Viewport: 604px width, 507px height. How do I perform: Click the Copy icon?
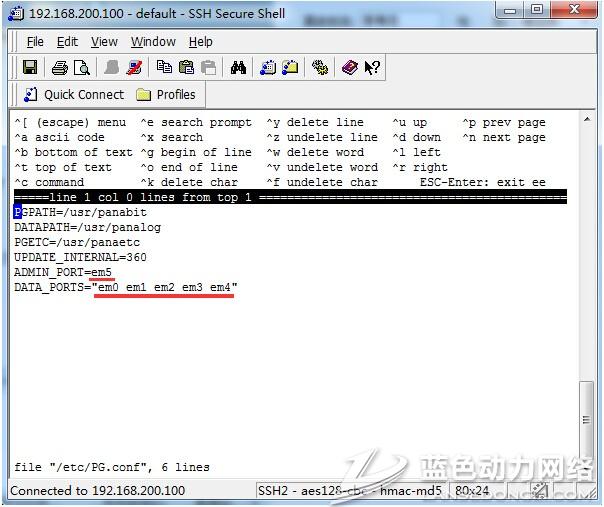click(165, 68)
